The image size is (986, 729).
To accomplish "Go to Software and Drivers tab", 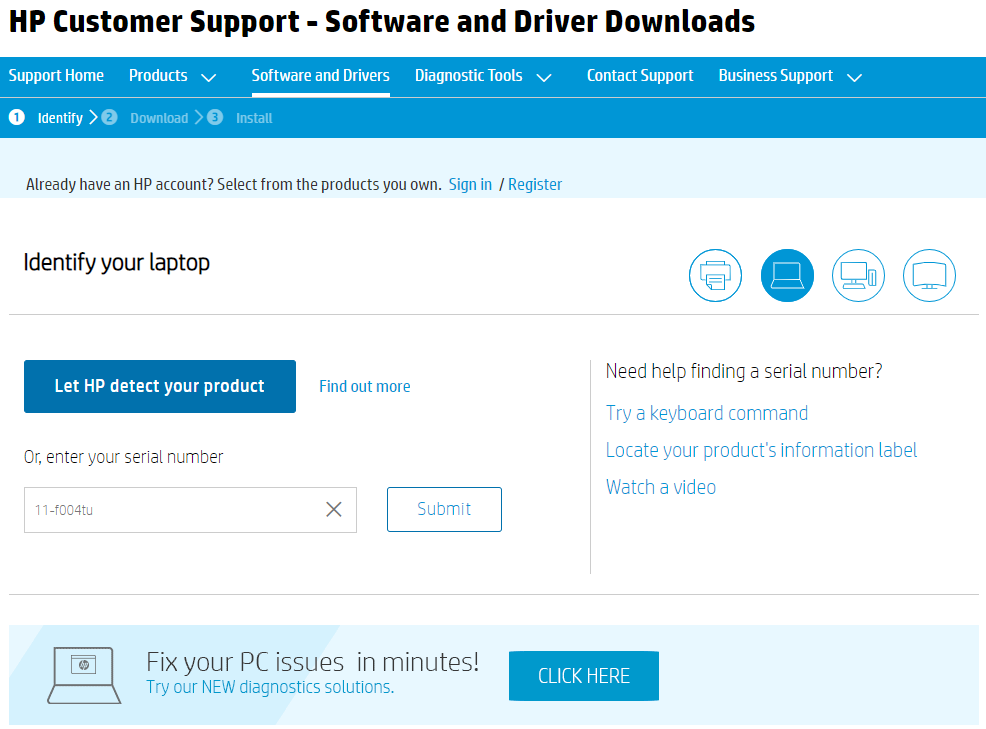I will pos(321,75).
